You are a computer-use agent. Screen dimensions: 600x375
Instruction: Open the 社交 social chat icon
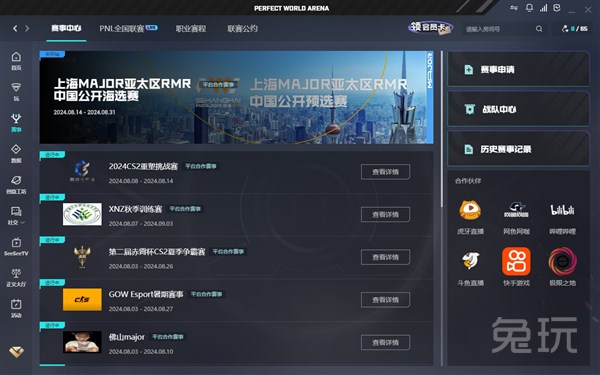[x=16, y=211]
